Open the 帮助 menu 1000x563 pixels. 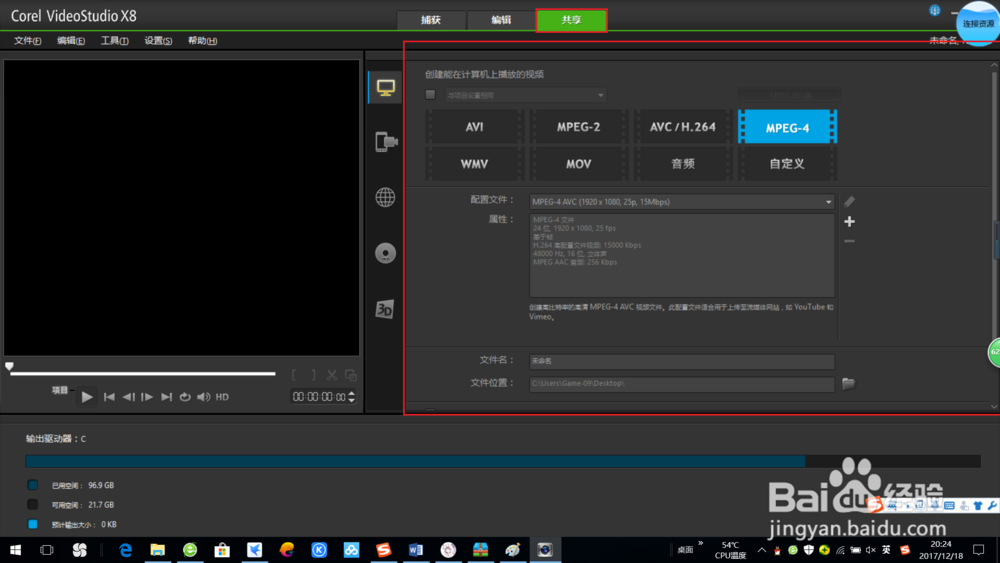(x=202, y=41)
